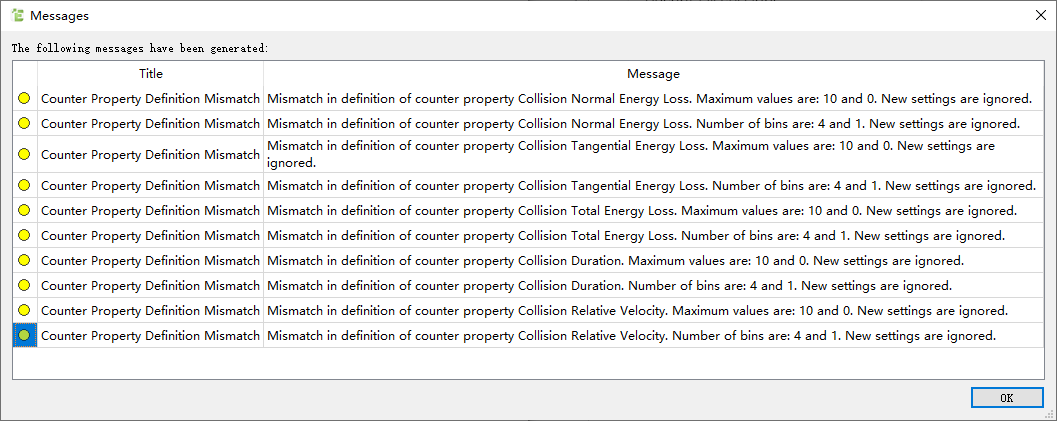Click warning icon for Normal Energy Loss maximum values

click(x=24, y=99)
